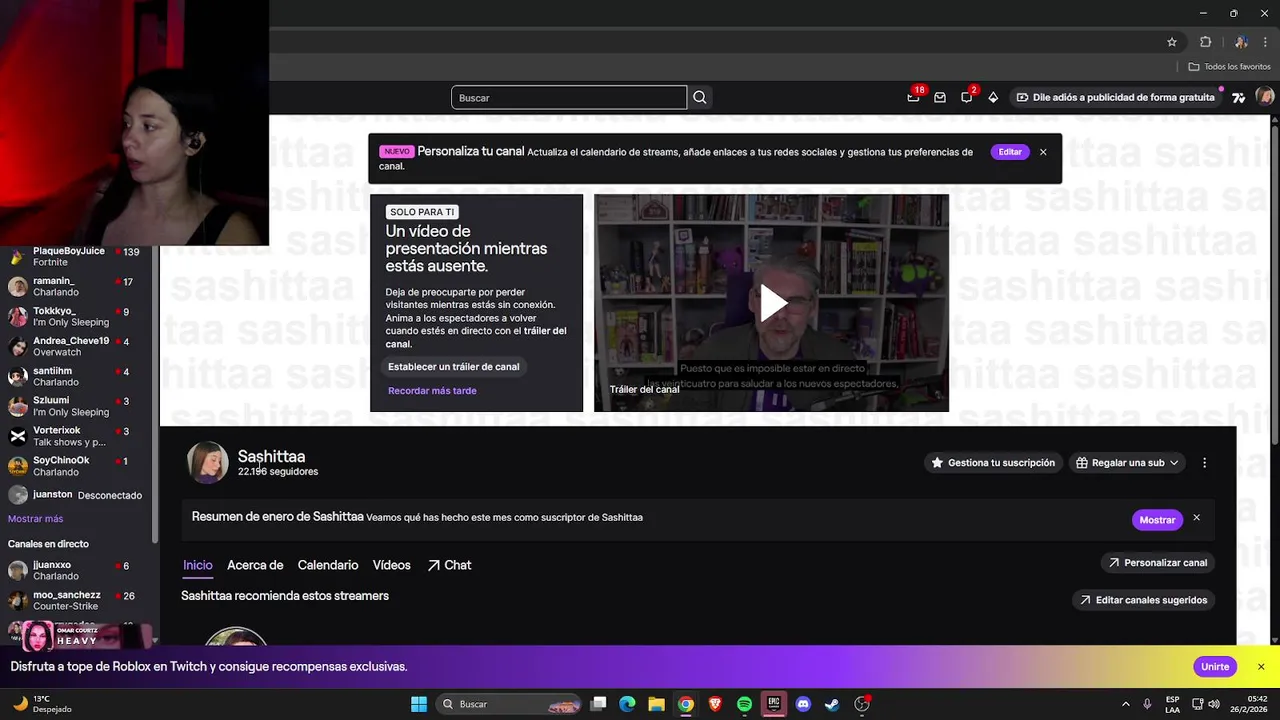Open Twitch notifications inbox with 18 badge
The width and height of the screenshot is (1280, 720).
[914, 96]
